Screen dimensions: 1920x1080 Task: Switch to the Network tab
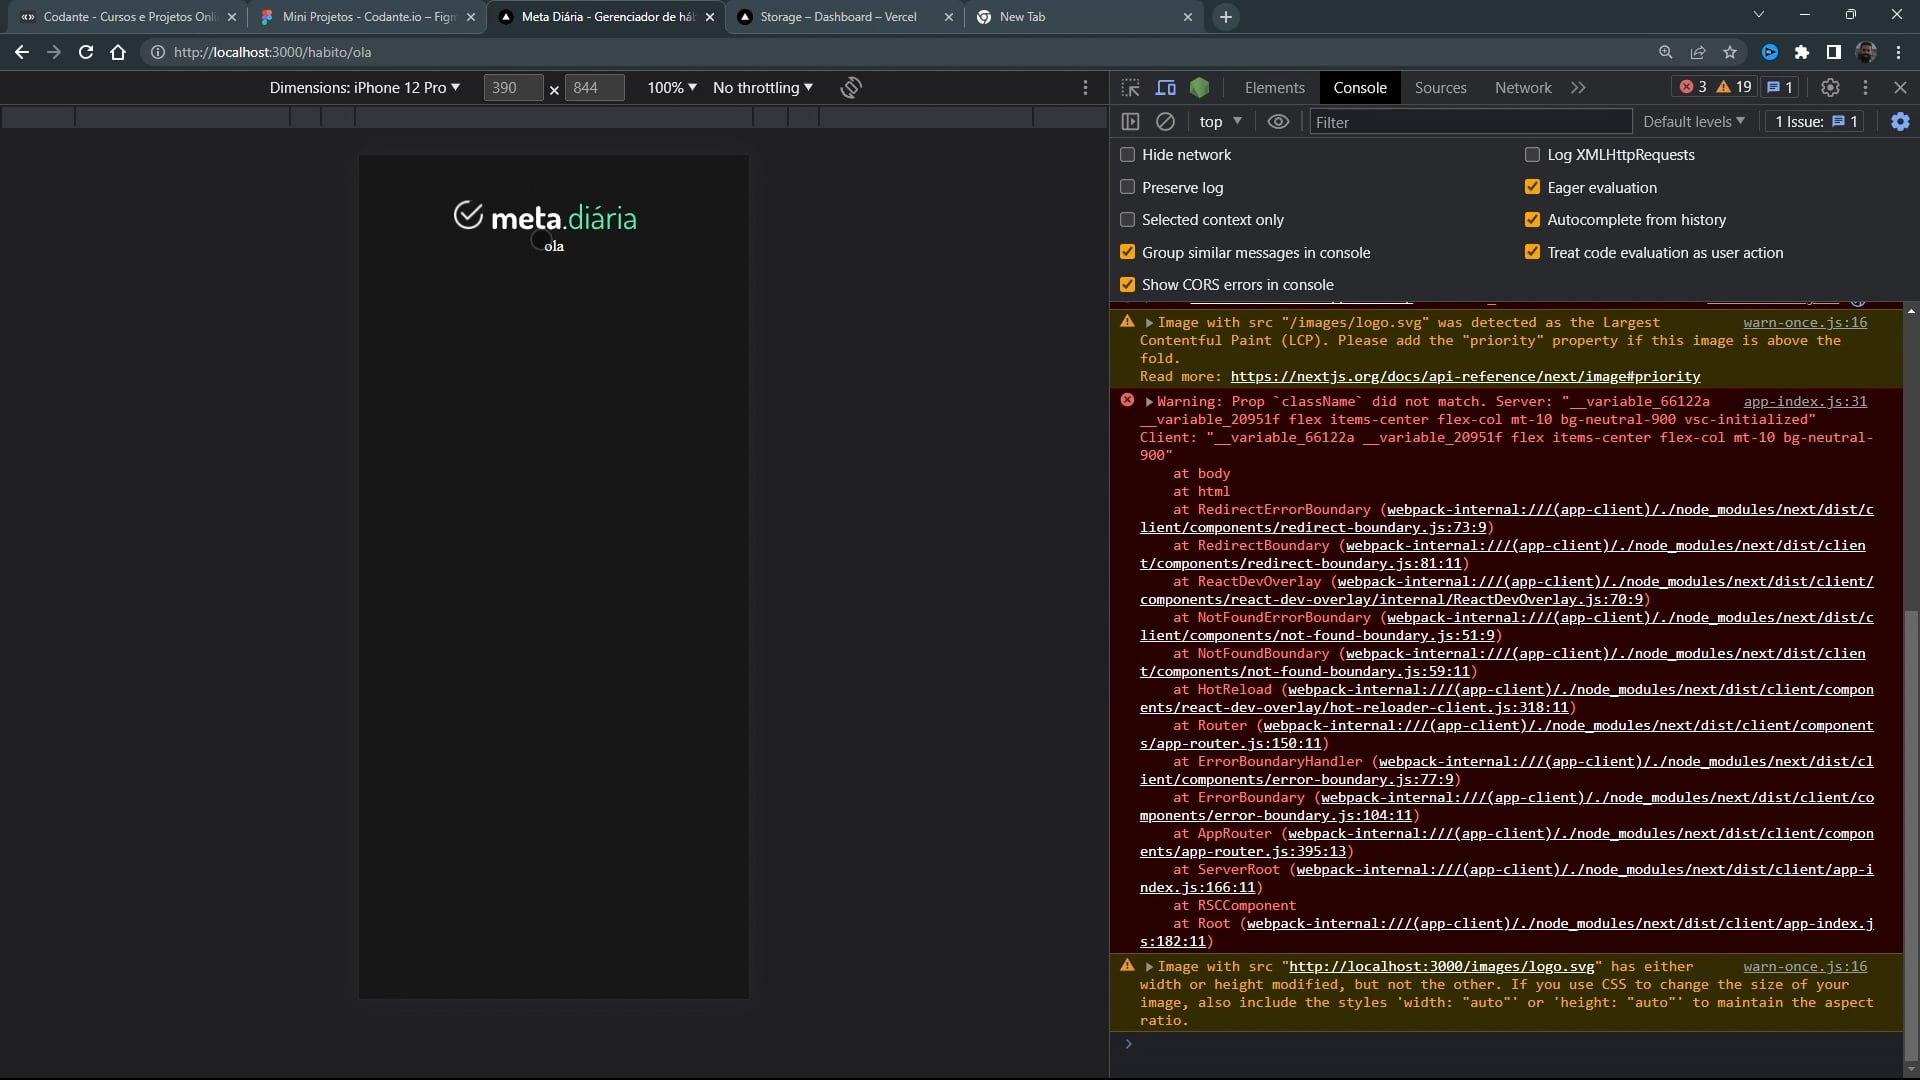[x=1522, y=88]
